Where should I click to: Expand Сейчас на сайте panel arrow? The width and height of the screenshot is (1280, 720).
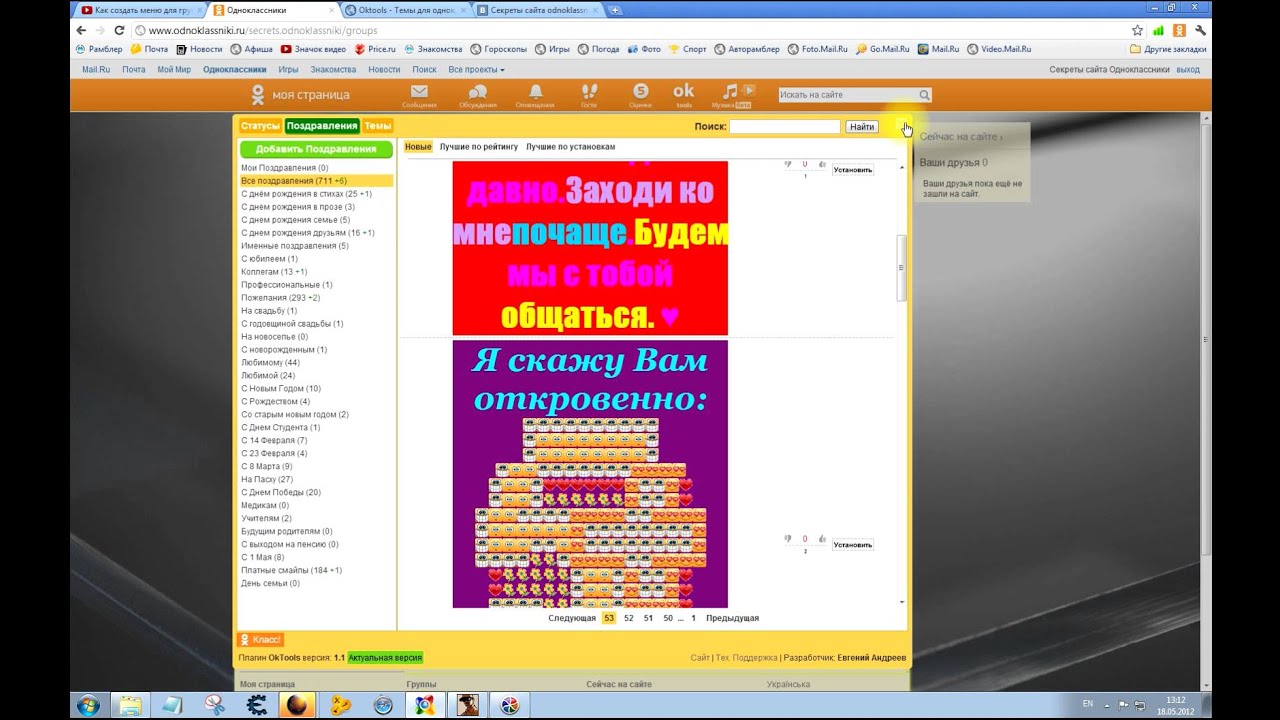pyautogui.click(x=1001, y=137)
